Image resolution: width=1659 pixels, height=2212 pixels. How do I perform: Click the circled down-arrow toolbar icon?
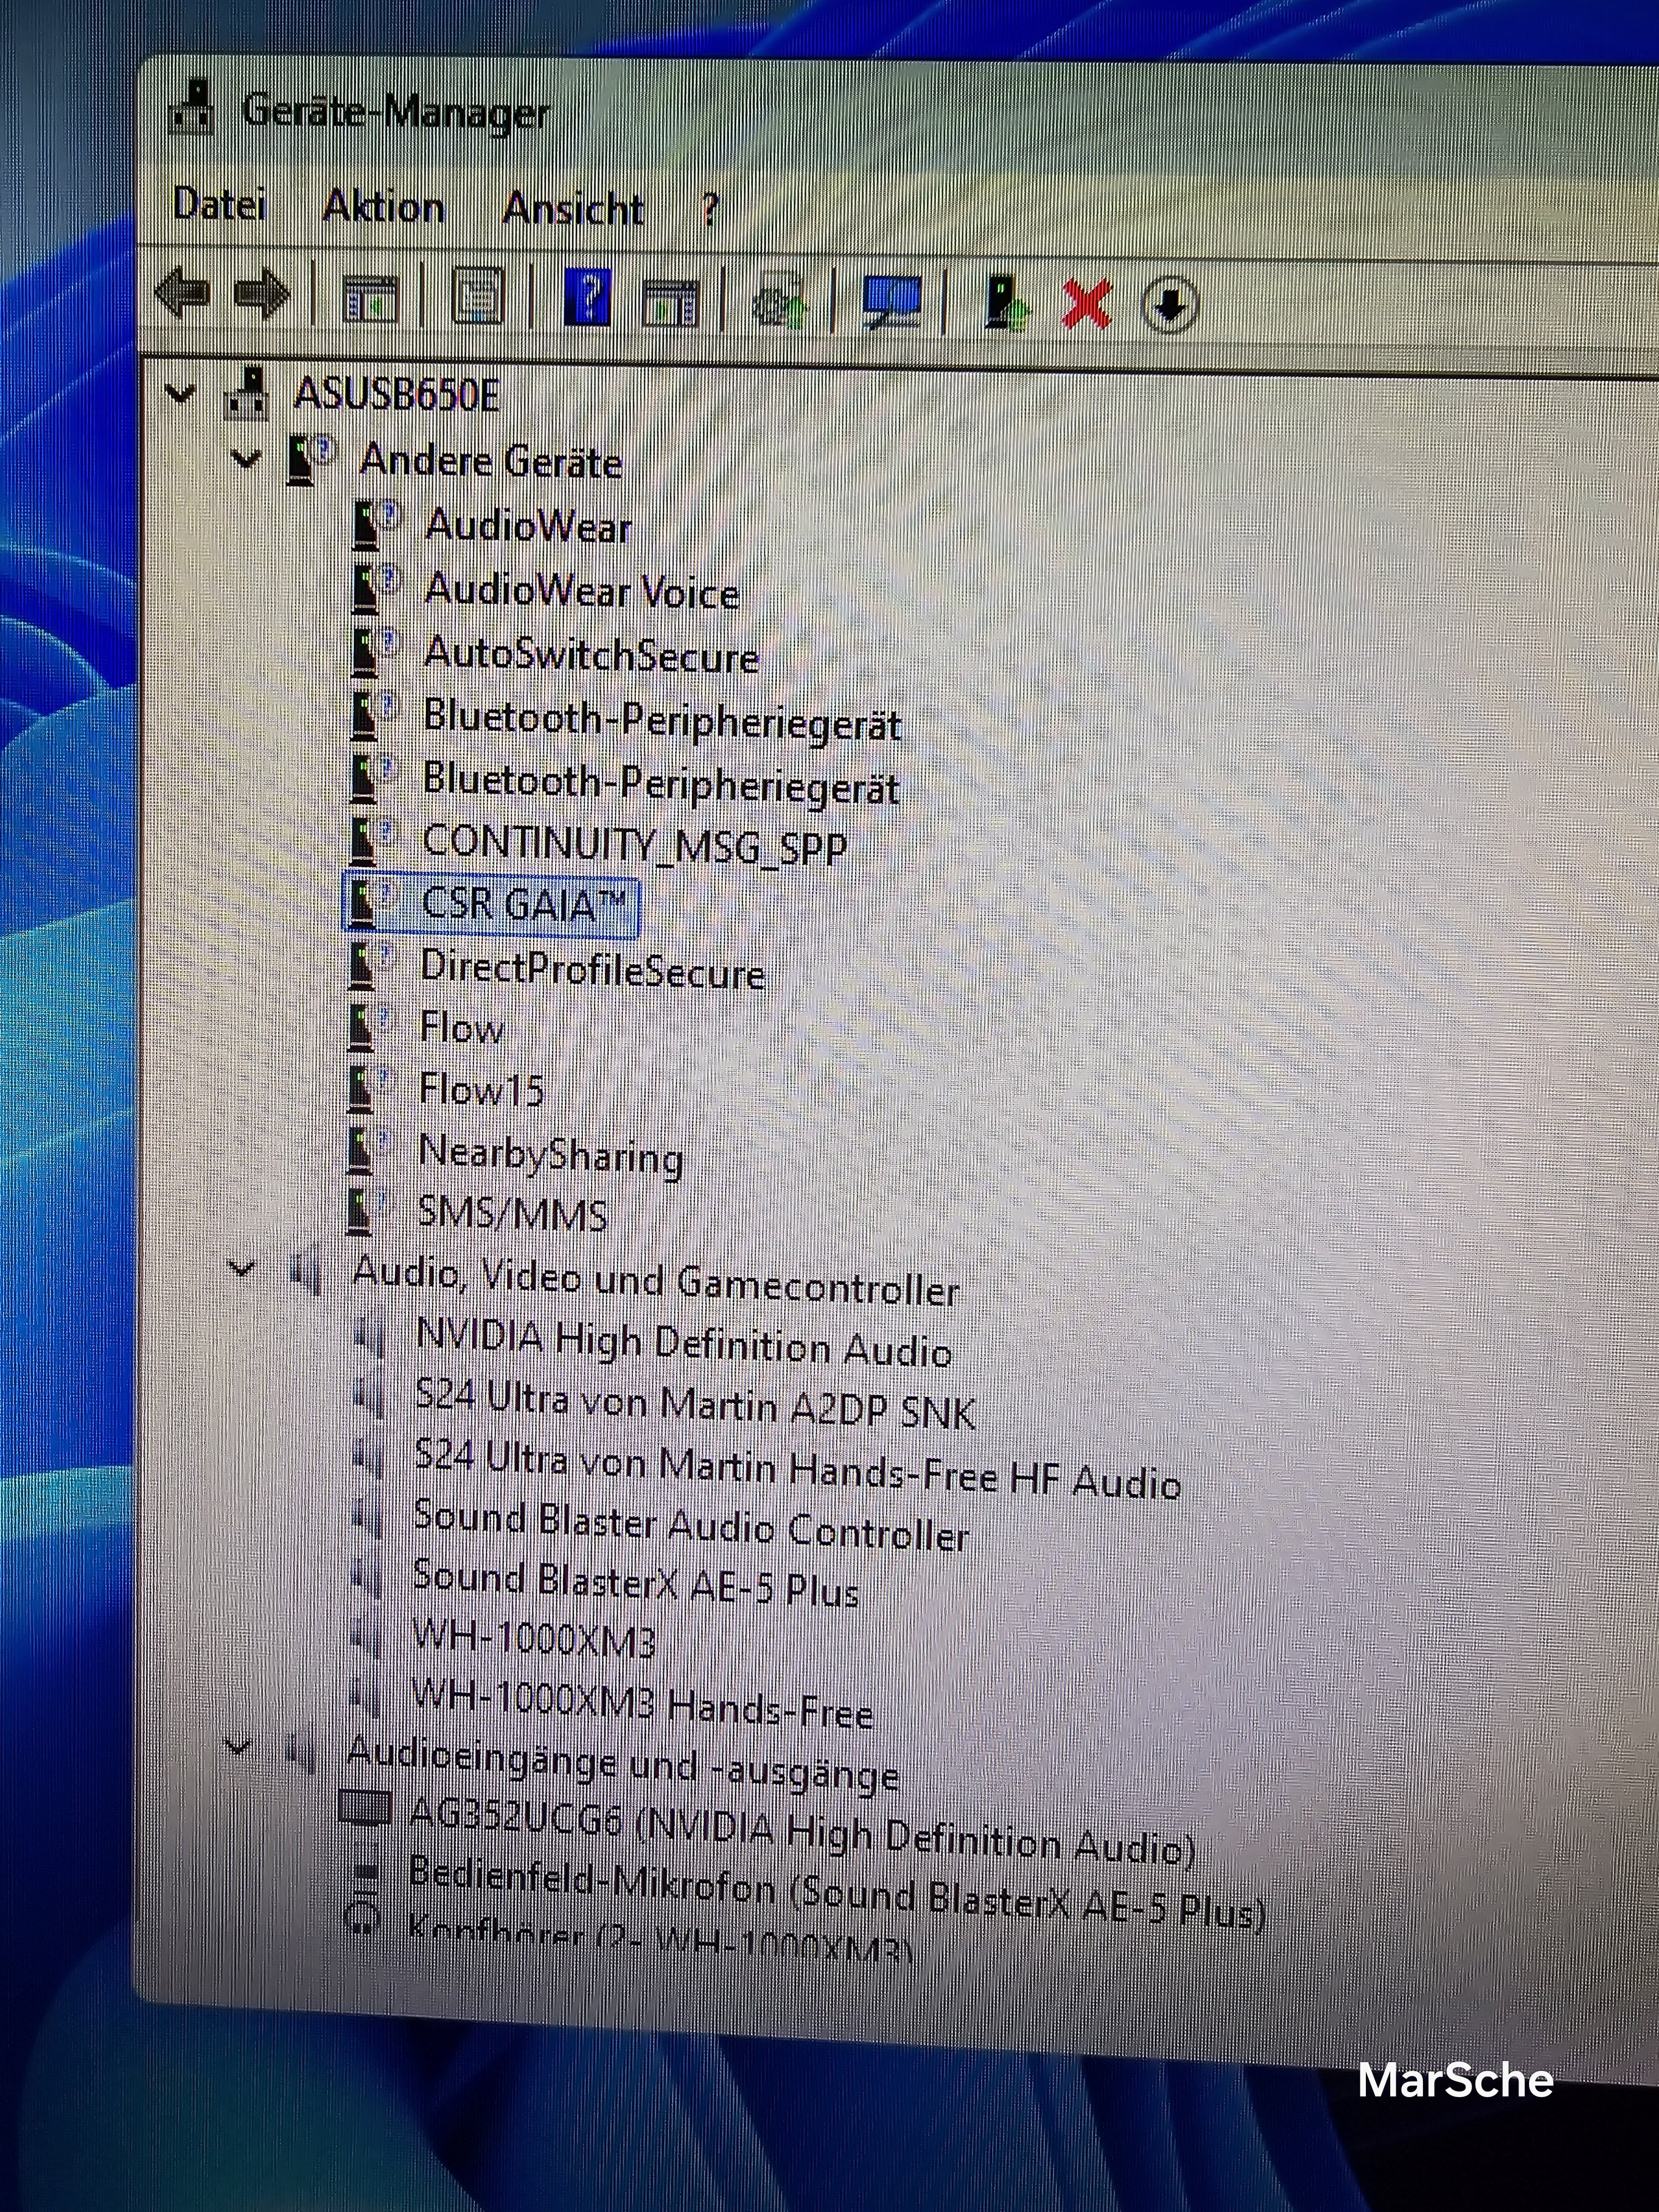click(1169, 304)
